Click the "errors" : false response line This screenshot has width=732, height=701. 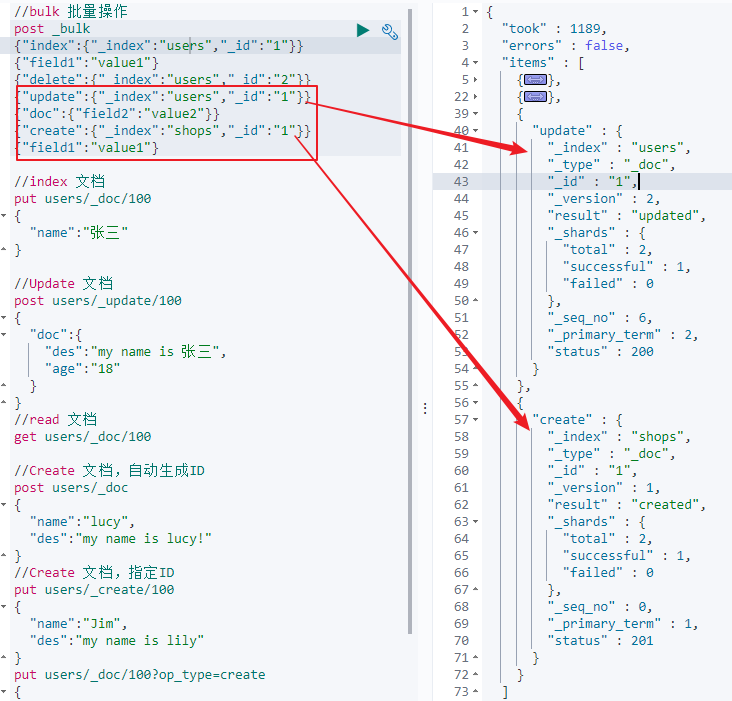tap(565, 46)
